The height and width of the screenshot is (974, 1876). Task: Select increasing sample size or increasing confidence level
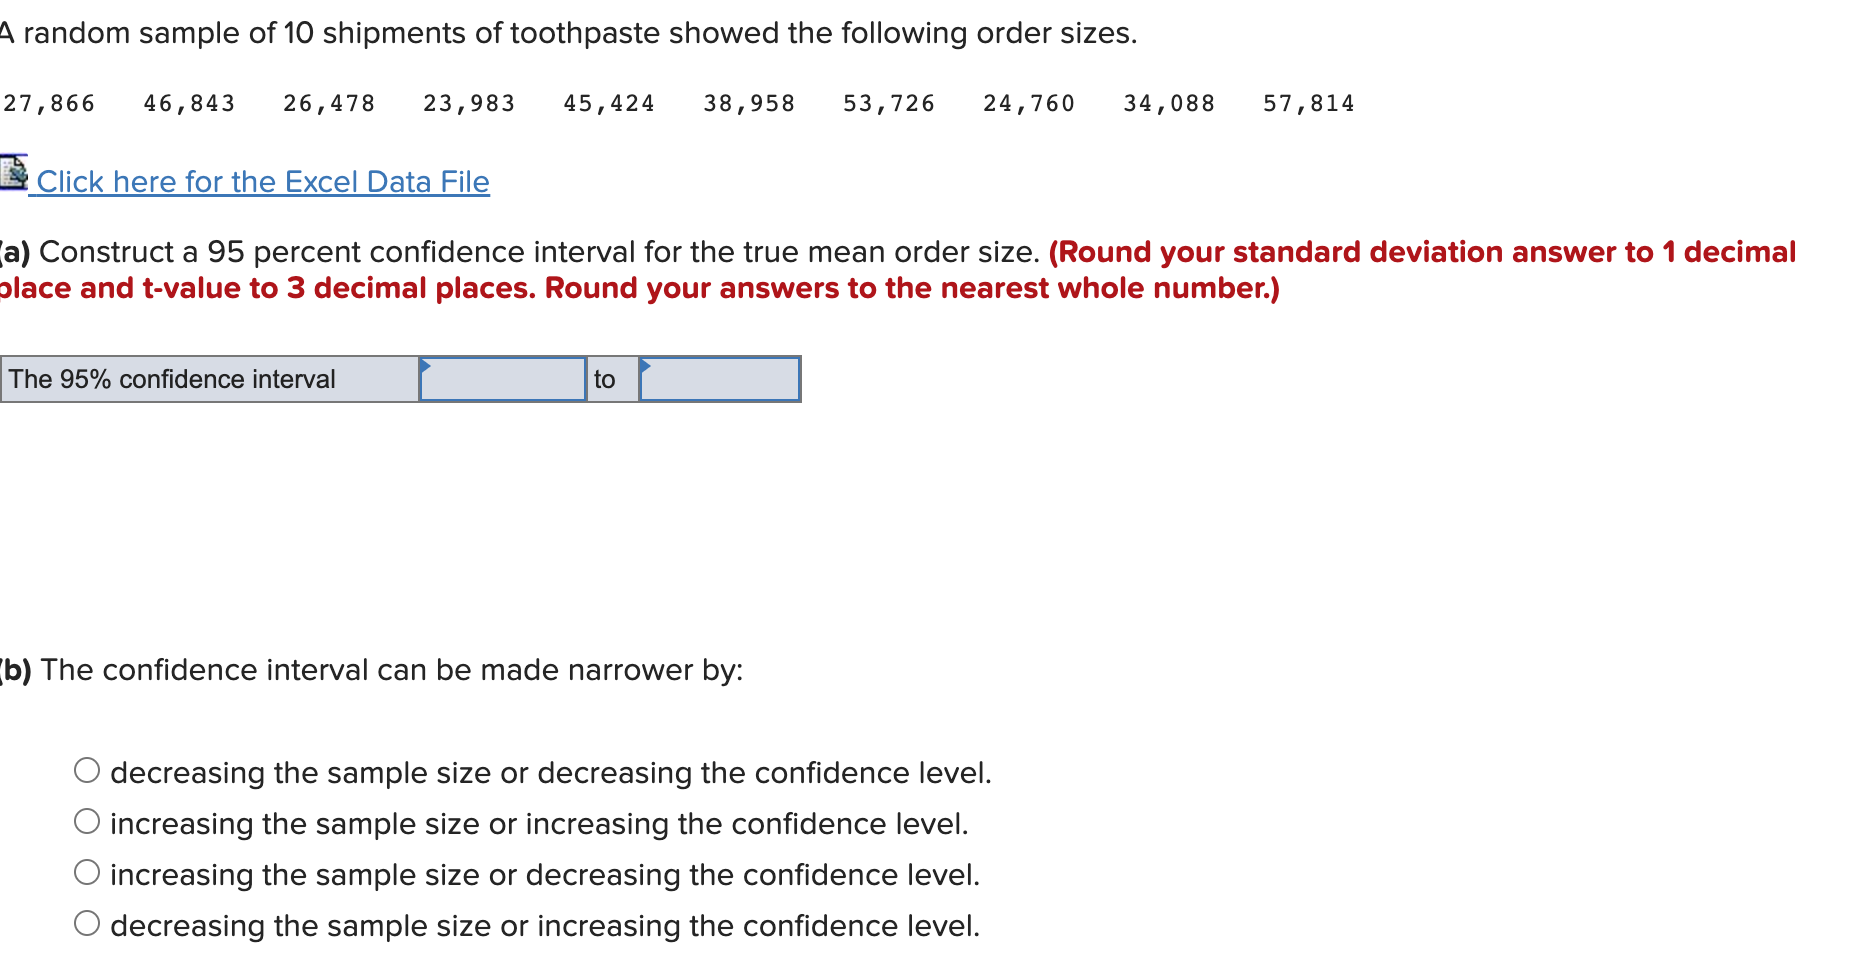(x=87, y=820)
